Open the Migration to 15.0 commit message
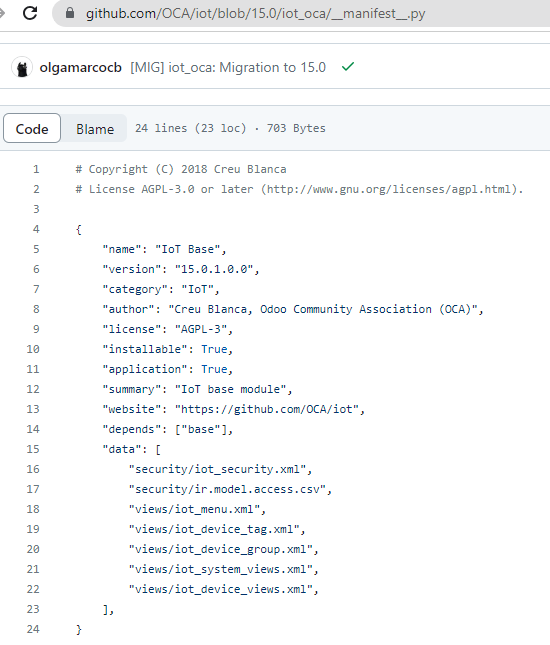Viewport: 550px width, 645px height. point(228,67)
